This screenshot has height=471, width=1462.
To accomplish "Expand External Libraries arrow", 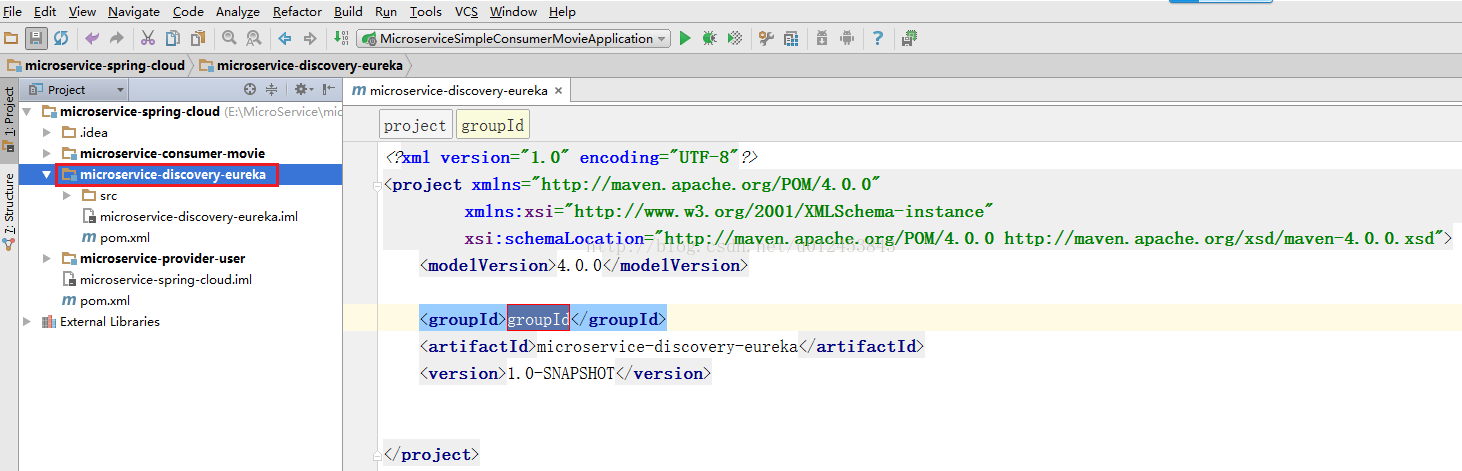I will pos(27,321).
